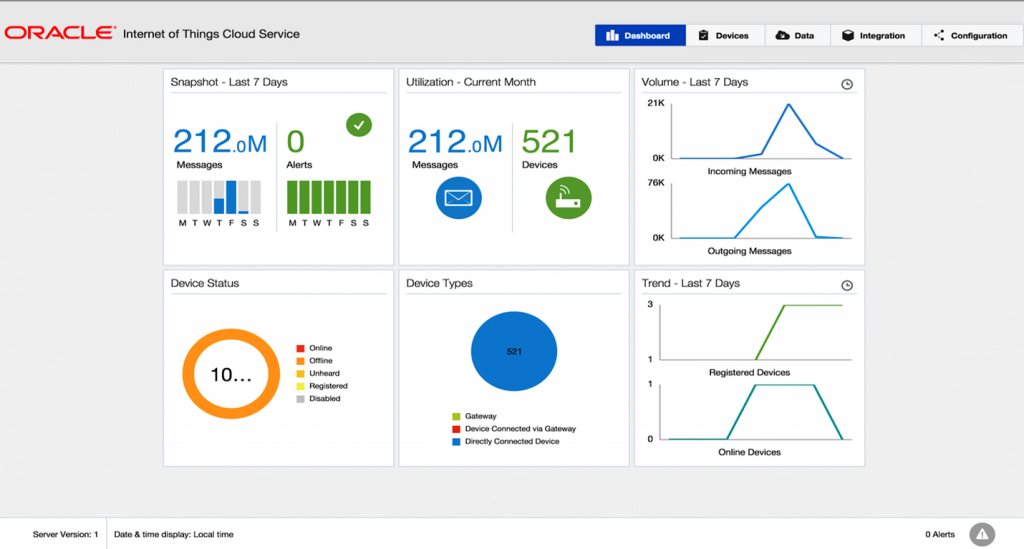Click the Server Version text
The width and height of the screenshot is (1024, 549).
click(x=65, y=534)
